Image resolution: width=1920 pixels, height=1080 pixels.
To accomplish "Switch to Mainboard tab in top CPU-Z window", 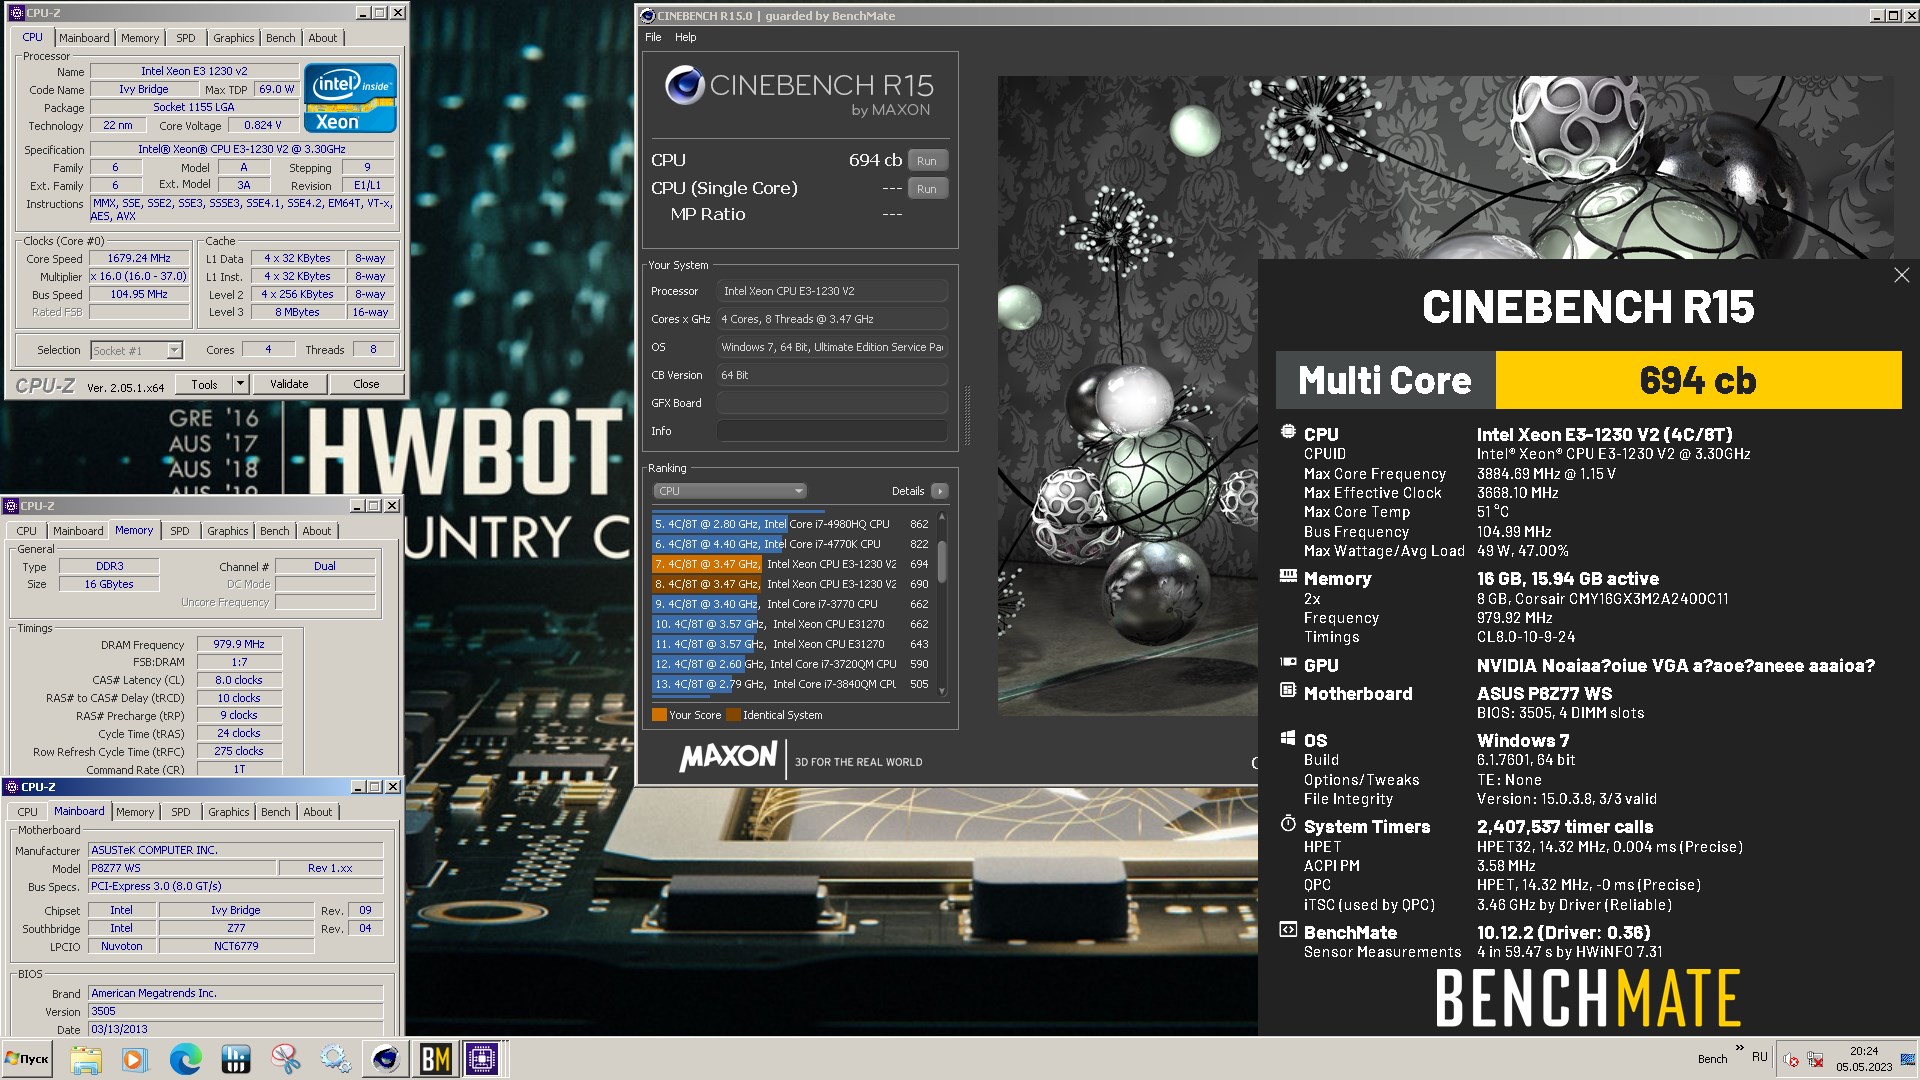I will 84,38.
